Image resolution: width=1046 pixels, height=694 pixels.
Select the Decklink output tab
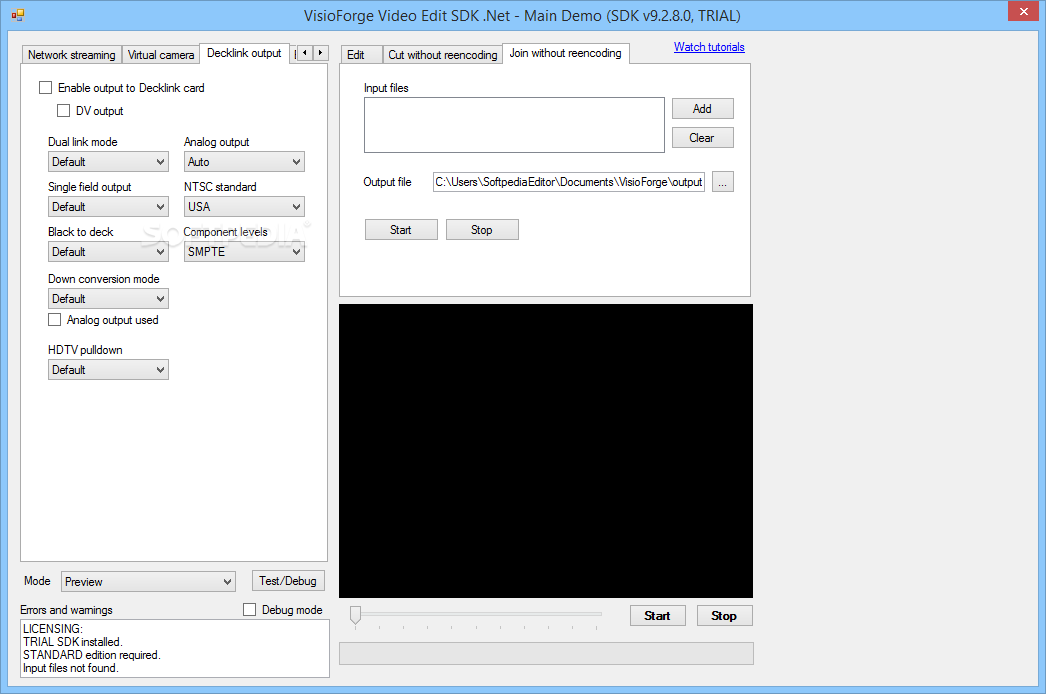click(x=244, y=53)
